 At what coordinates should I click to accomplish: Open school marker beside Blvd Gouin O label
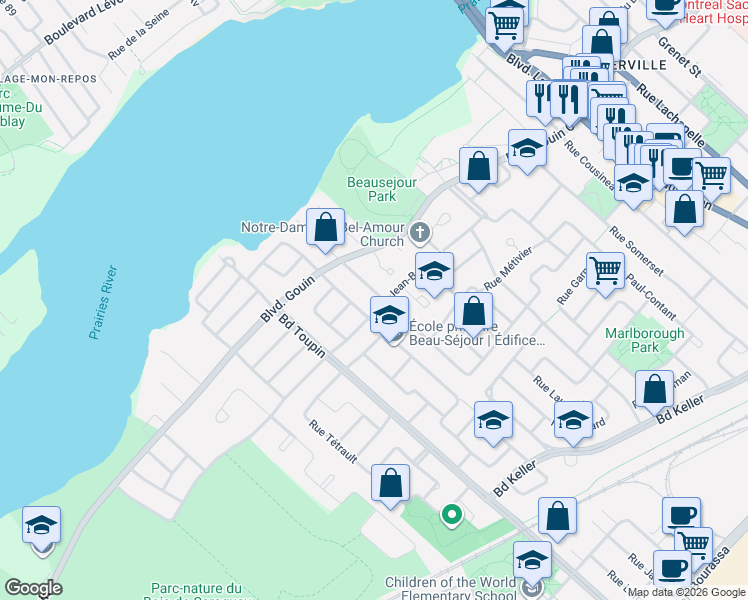527,149
